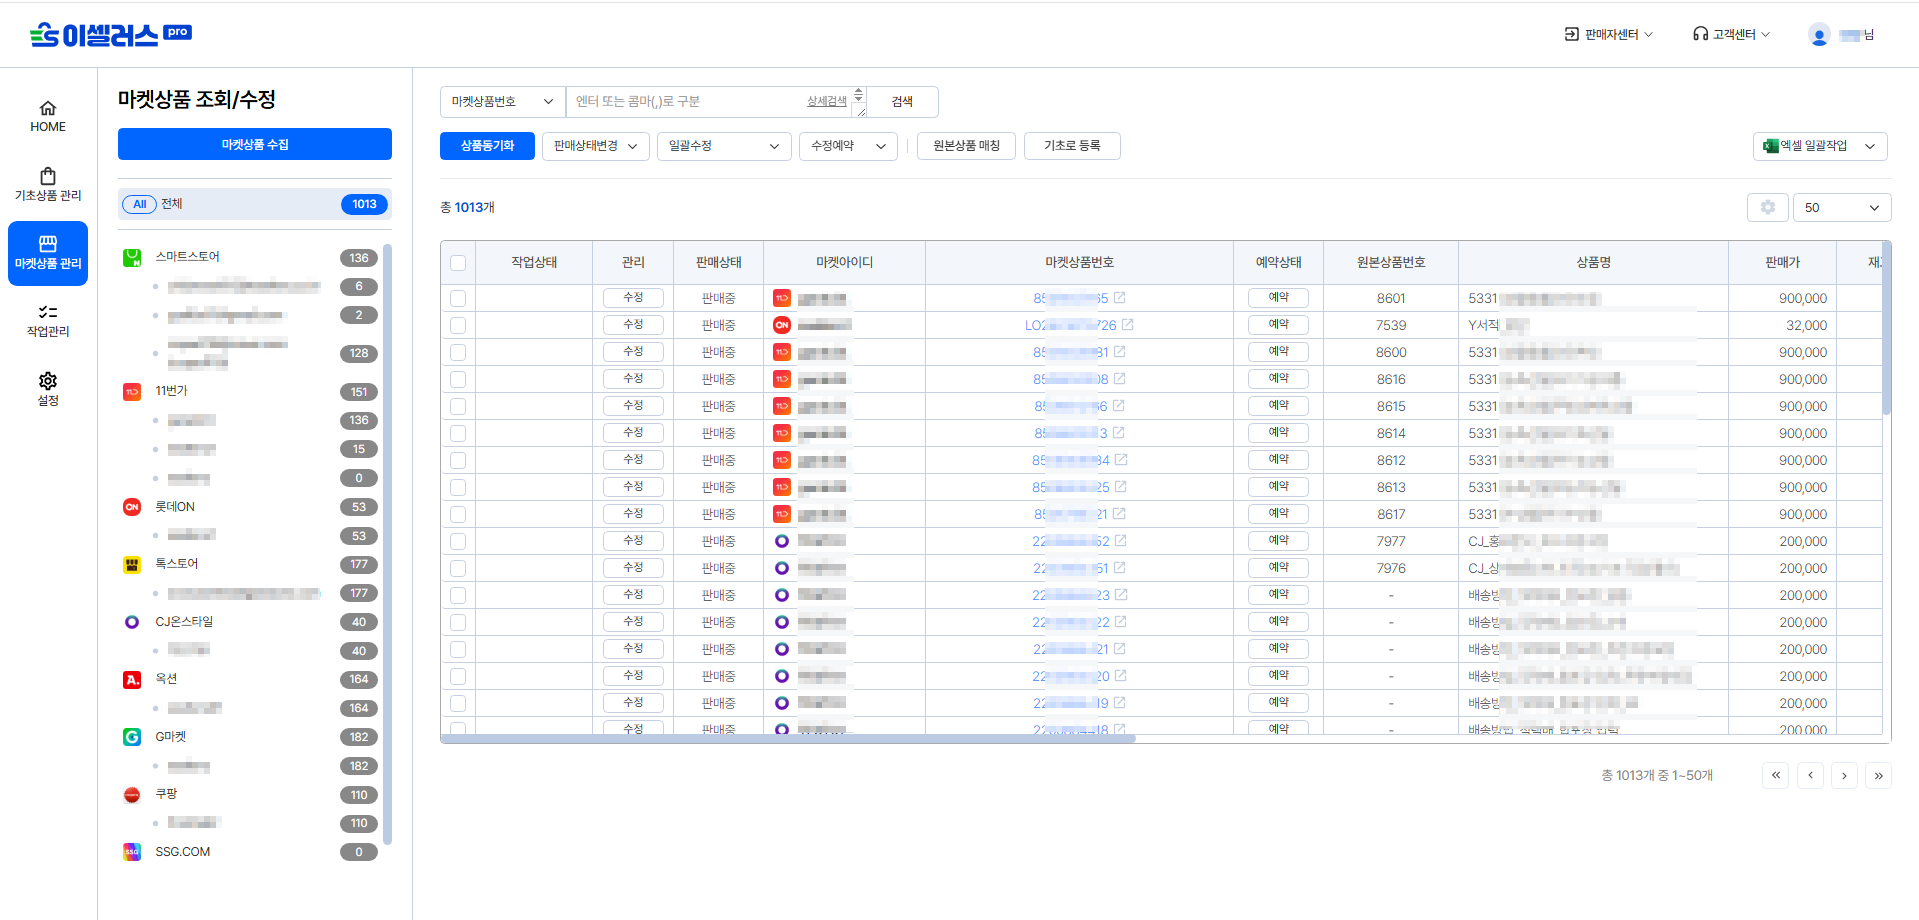Check row with original number 7976
This screenshot has height=920, width=1919.
coord(458,568)
